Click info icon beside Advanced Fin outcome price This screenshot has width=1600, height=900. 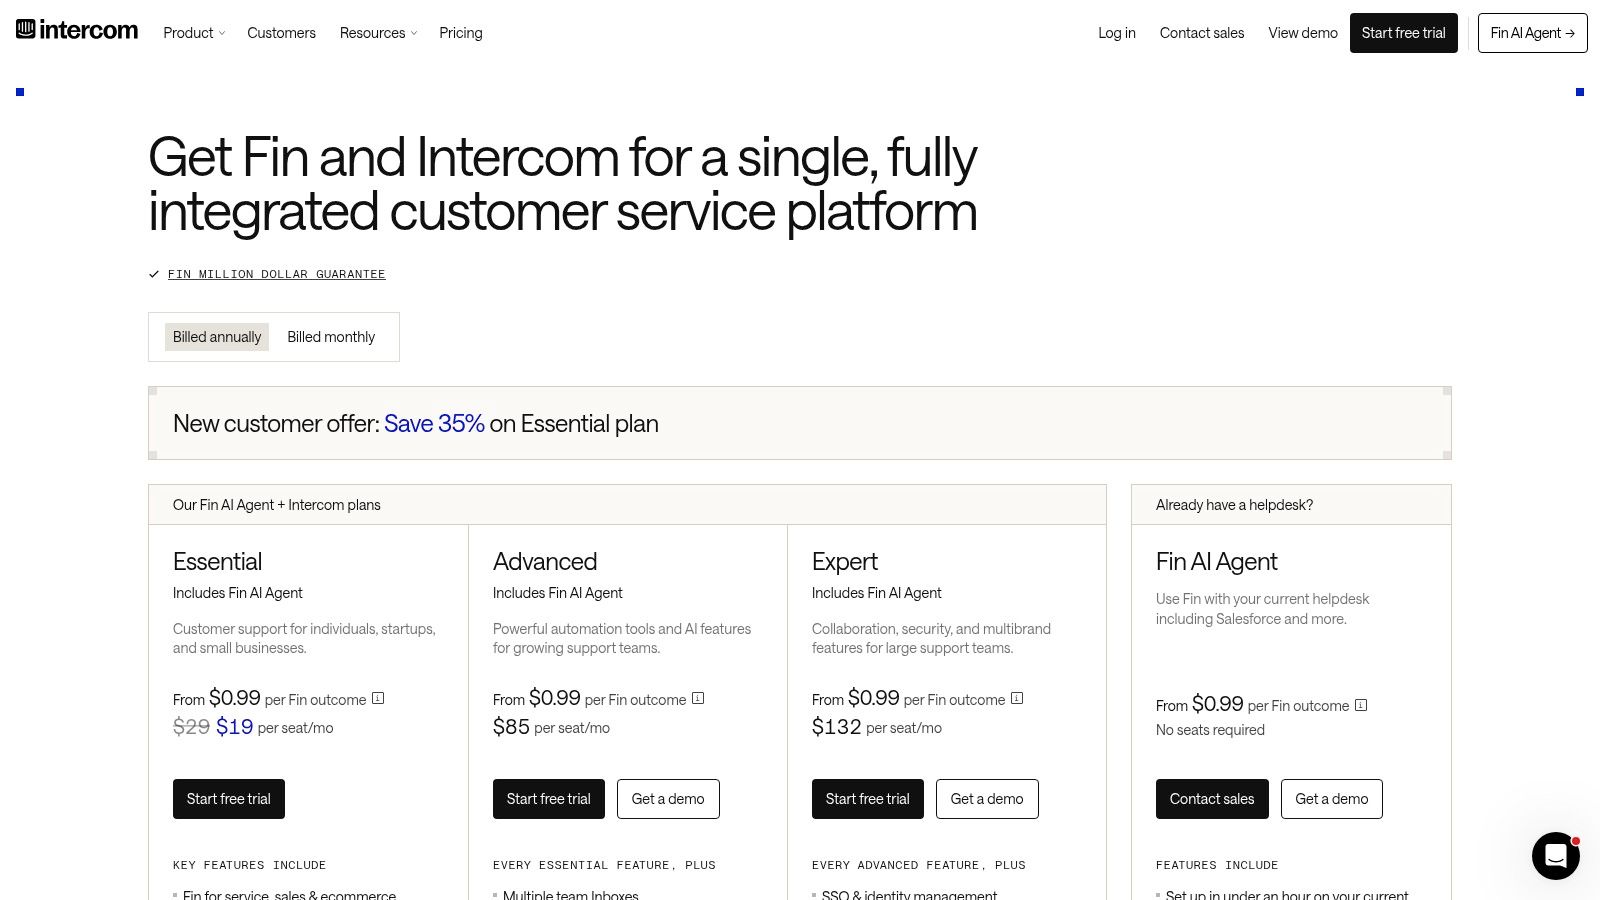pyautogui.click(x=698, y=698)
